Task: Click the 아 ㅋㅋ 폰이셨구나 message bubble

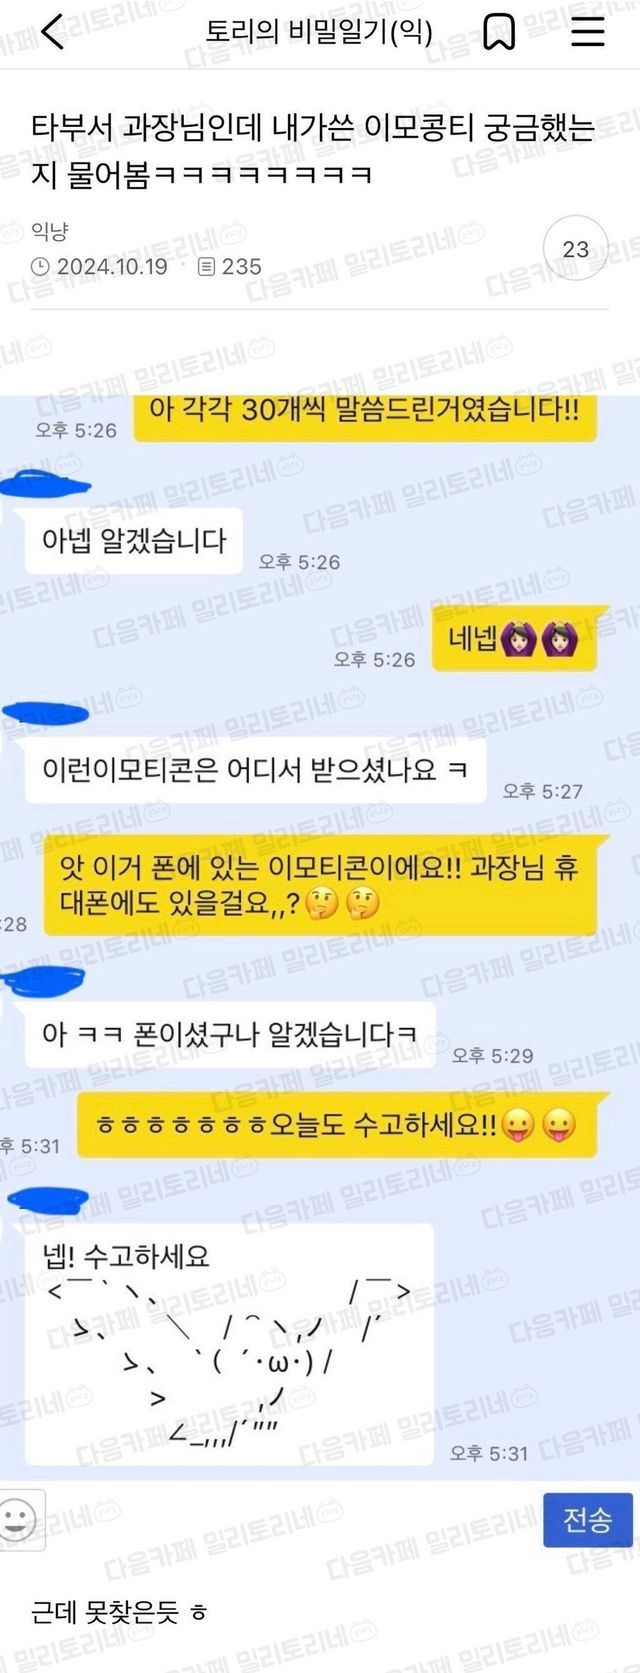Action: tap(230, 1034)
